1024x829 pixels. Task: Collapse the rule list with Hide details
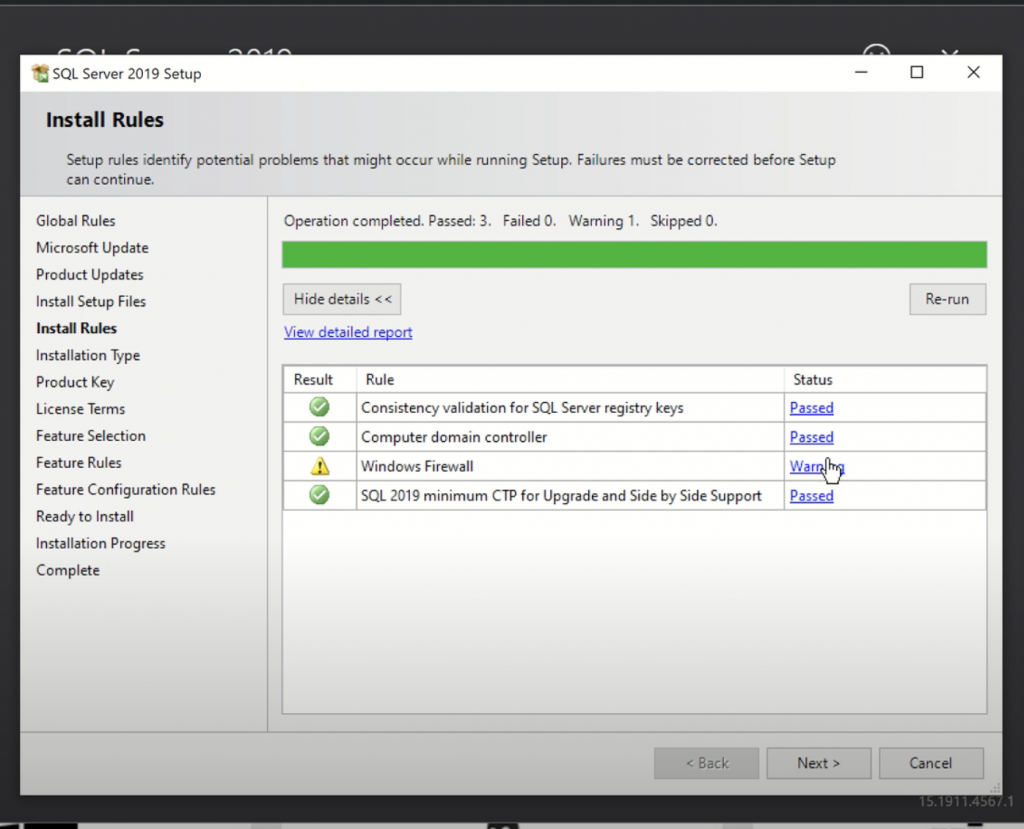coord(342,299)
